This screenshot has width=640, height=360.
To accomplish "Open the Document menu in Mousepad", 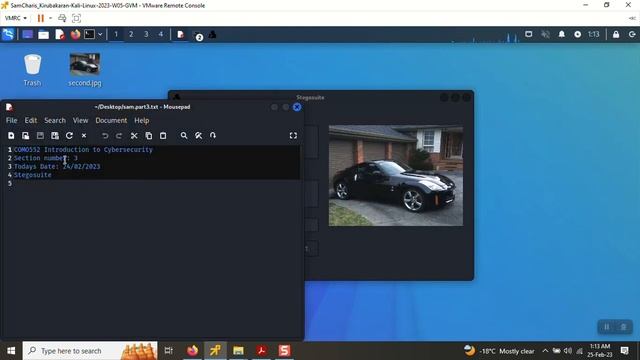I will point(111,120).
